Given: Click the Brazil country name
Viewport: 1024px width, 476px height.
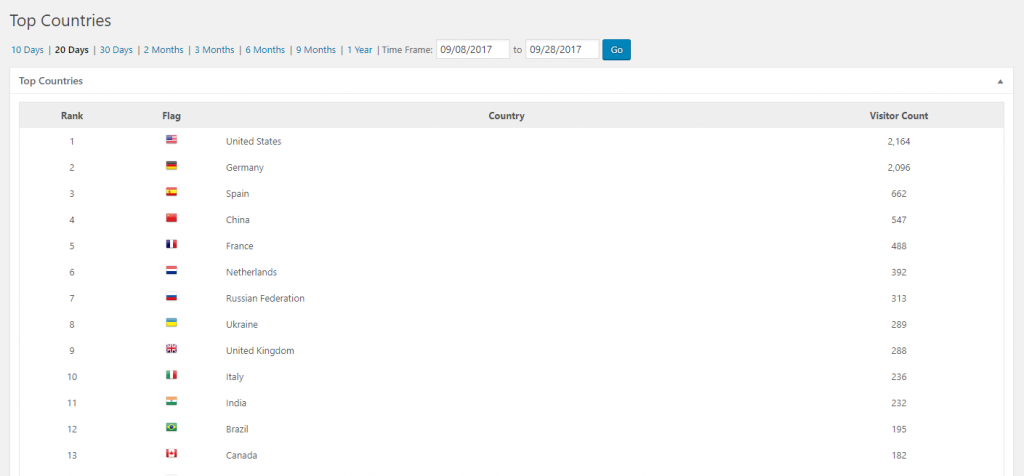Looking at the screenshot, I should coord(237,429).
